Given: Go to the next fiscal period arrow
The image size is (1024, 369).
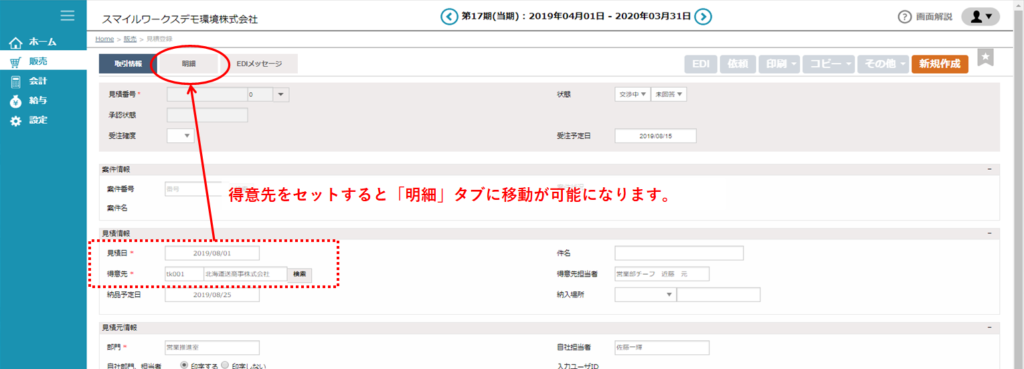Looking at the screenshot, I should pyautogui.click(x=703, y=17).
